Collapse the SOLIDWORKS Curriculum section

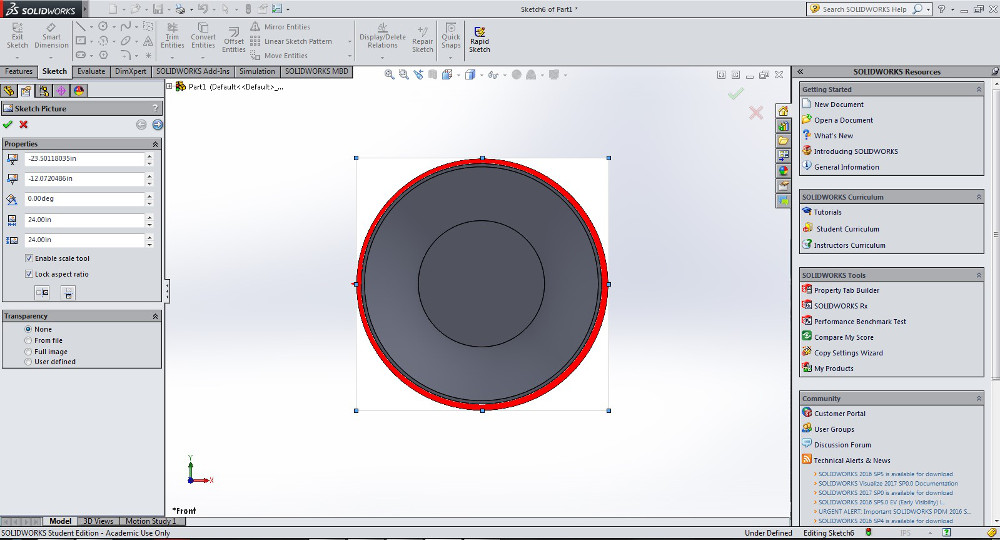tap(978, 197)
